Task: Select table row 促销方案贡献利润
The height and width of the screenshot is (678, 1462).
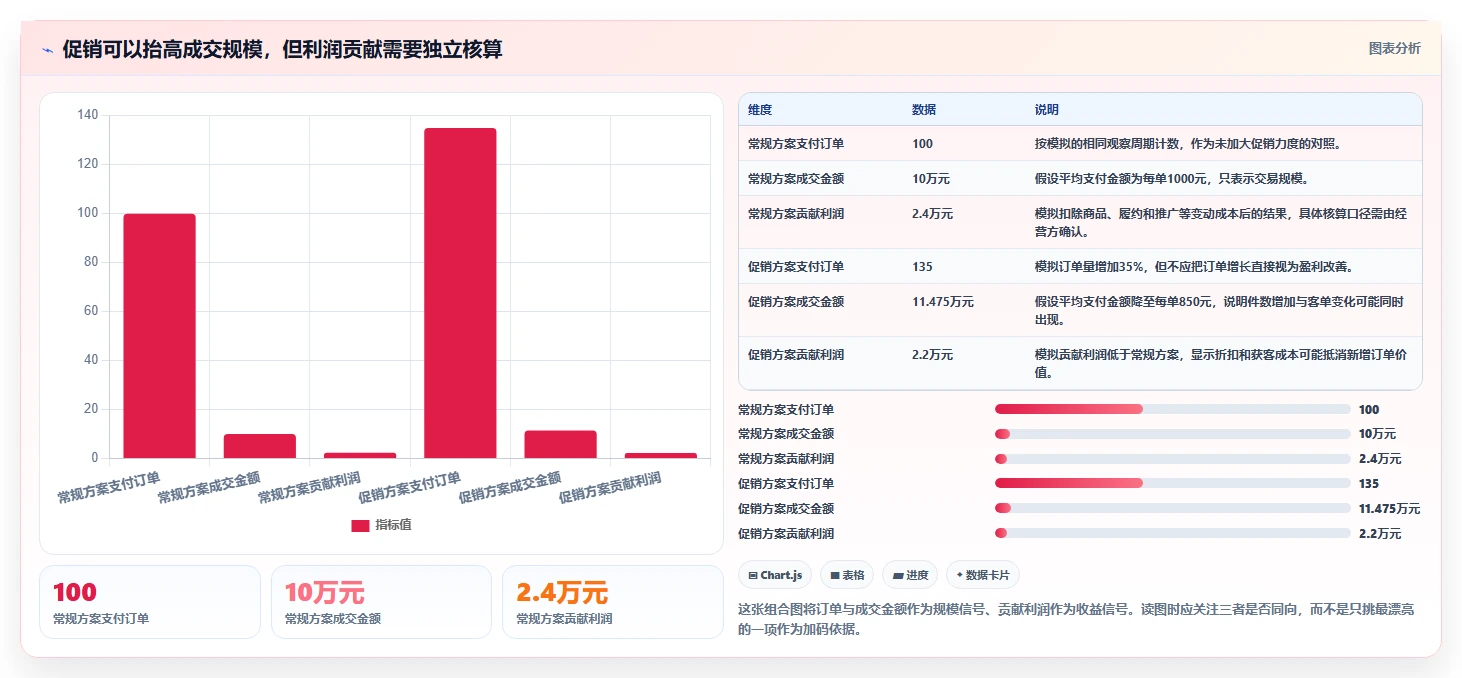Action: (1080, 363)
